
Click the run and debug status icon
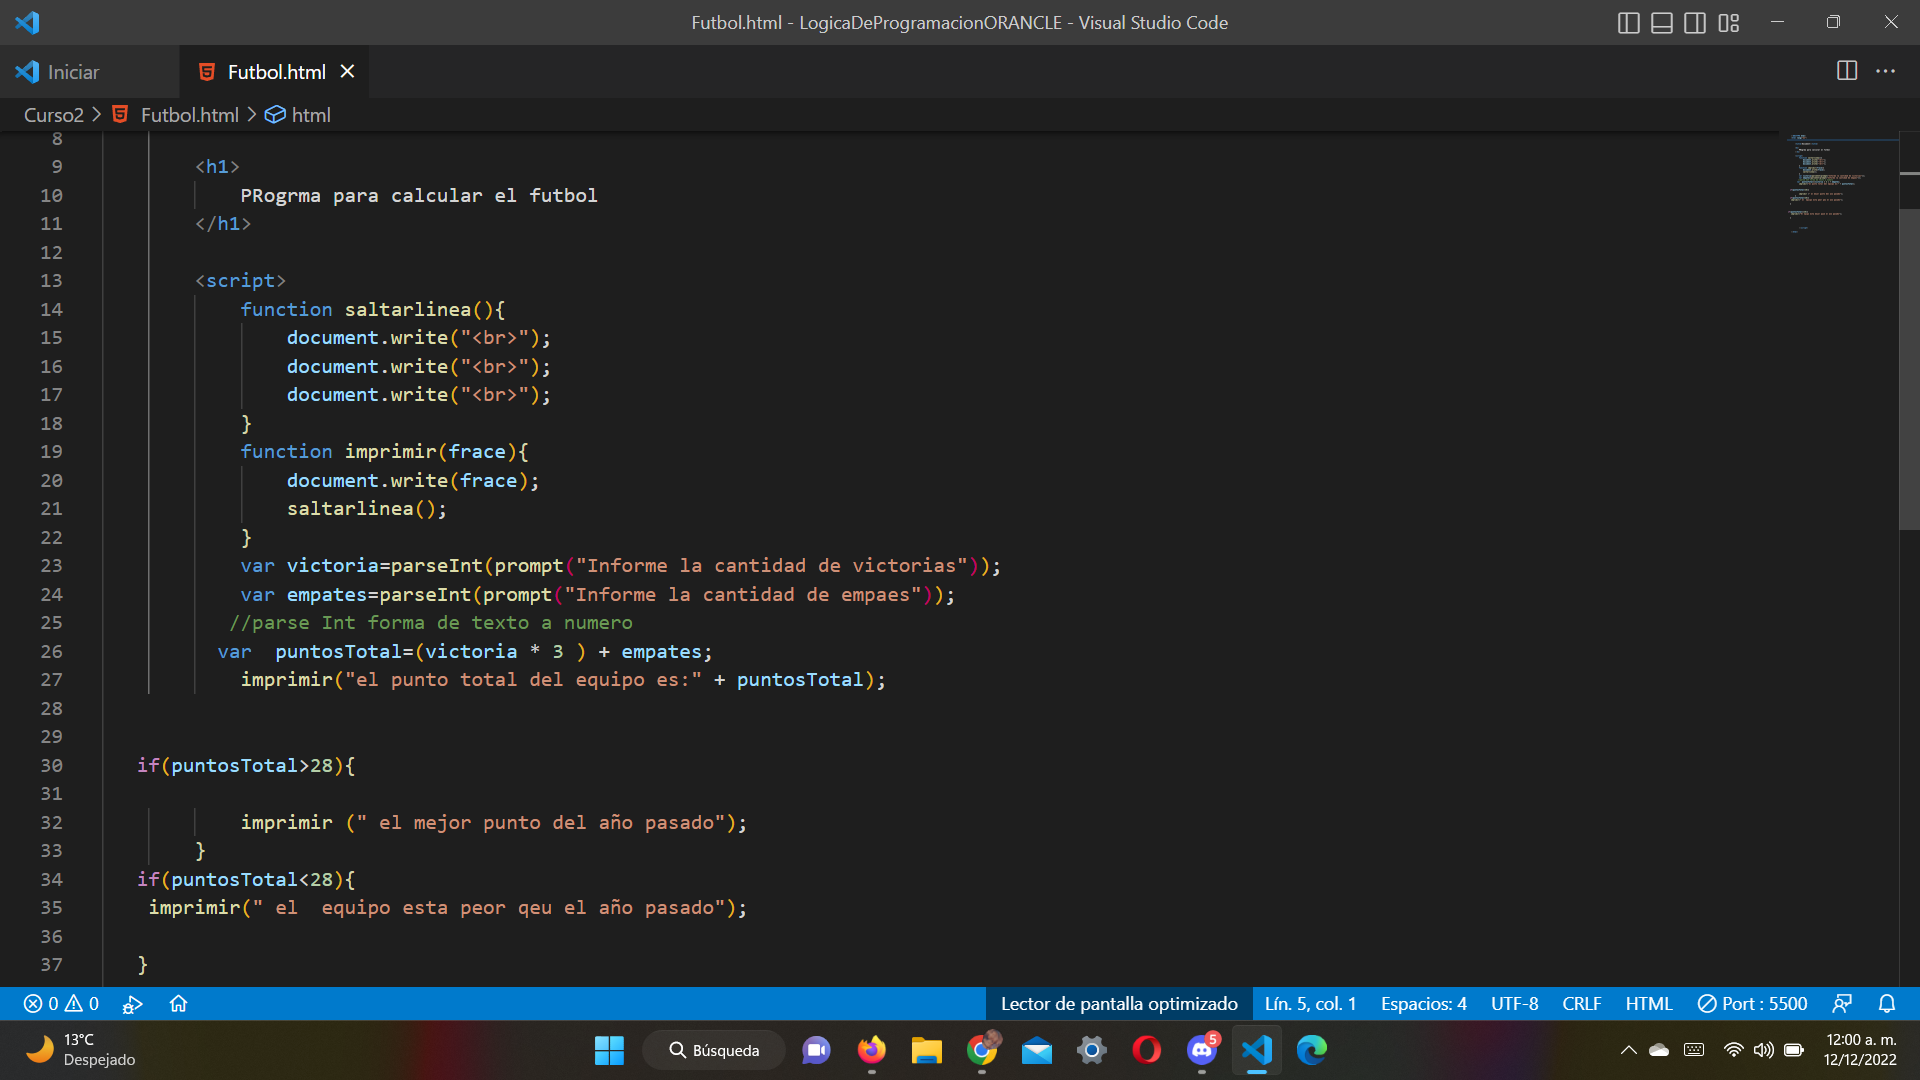pyautogui.click(x=132, y=1004)
